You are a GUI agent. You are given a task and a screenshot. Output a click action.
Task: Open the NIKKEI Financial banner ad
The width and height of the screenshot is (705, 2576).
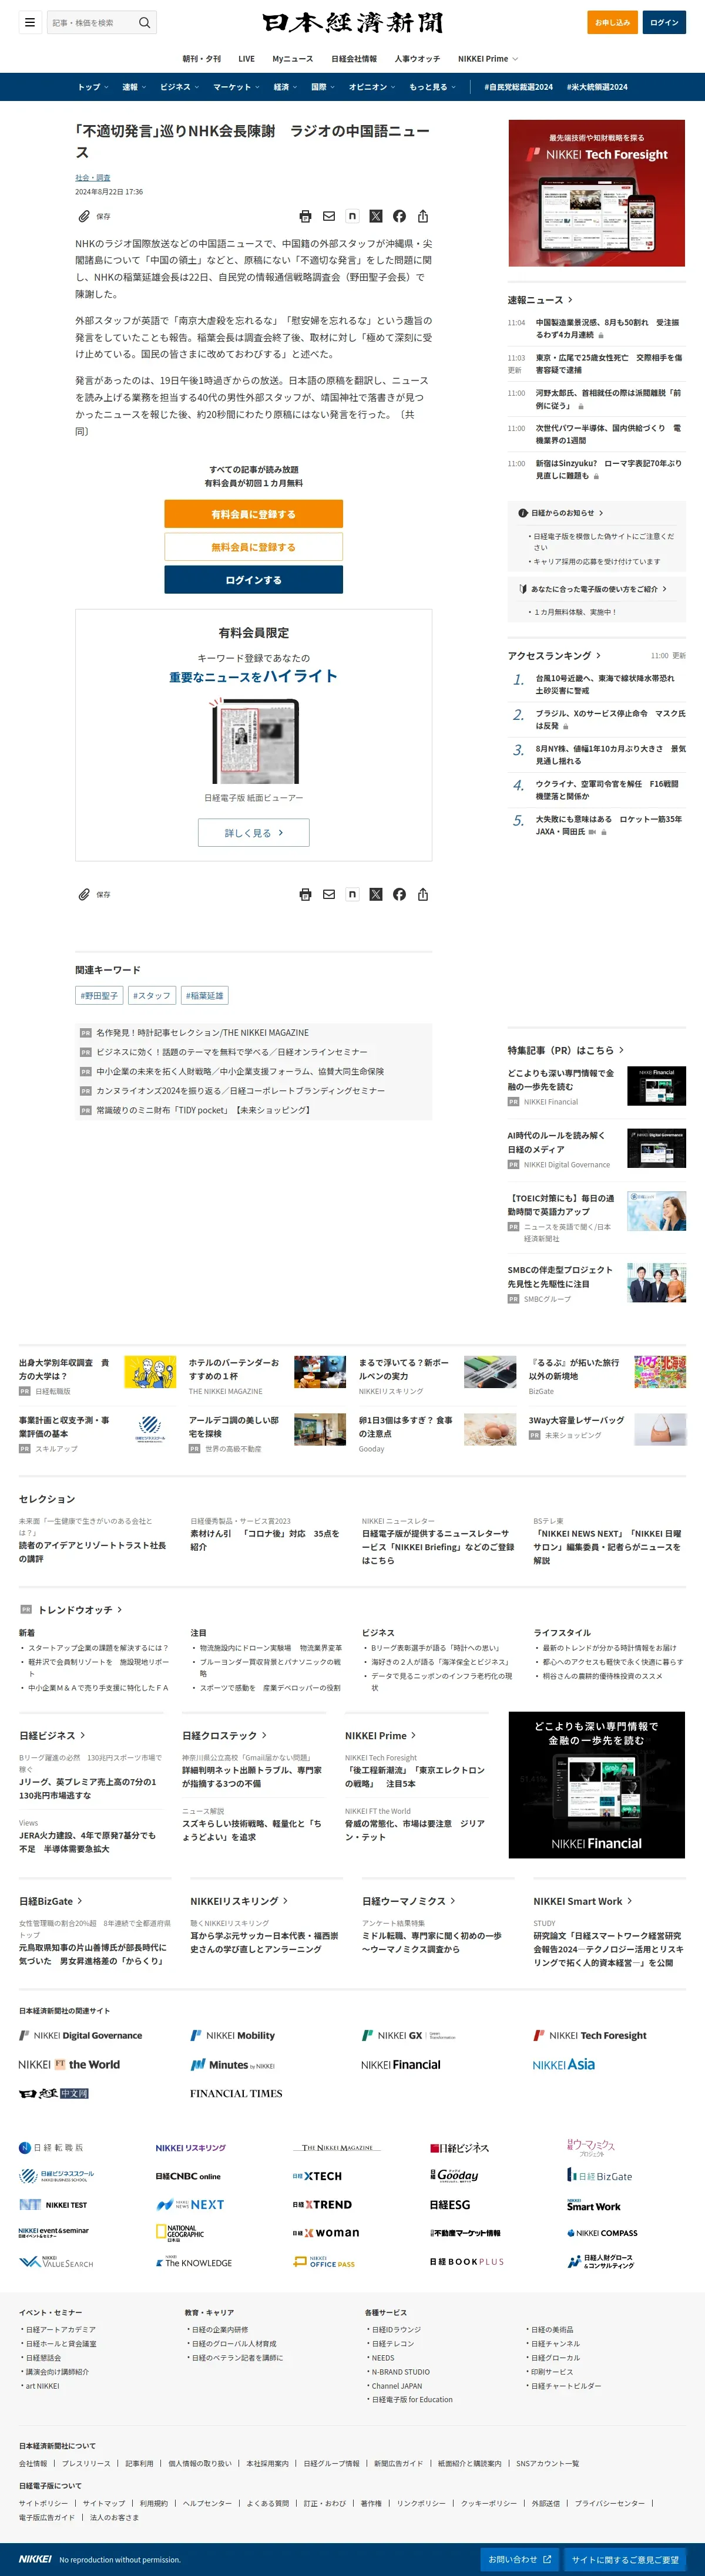coord(596,1785)
